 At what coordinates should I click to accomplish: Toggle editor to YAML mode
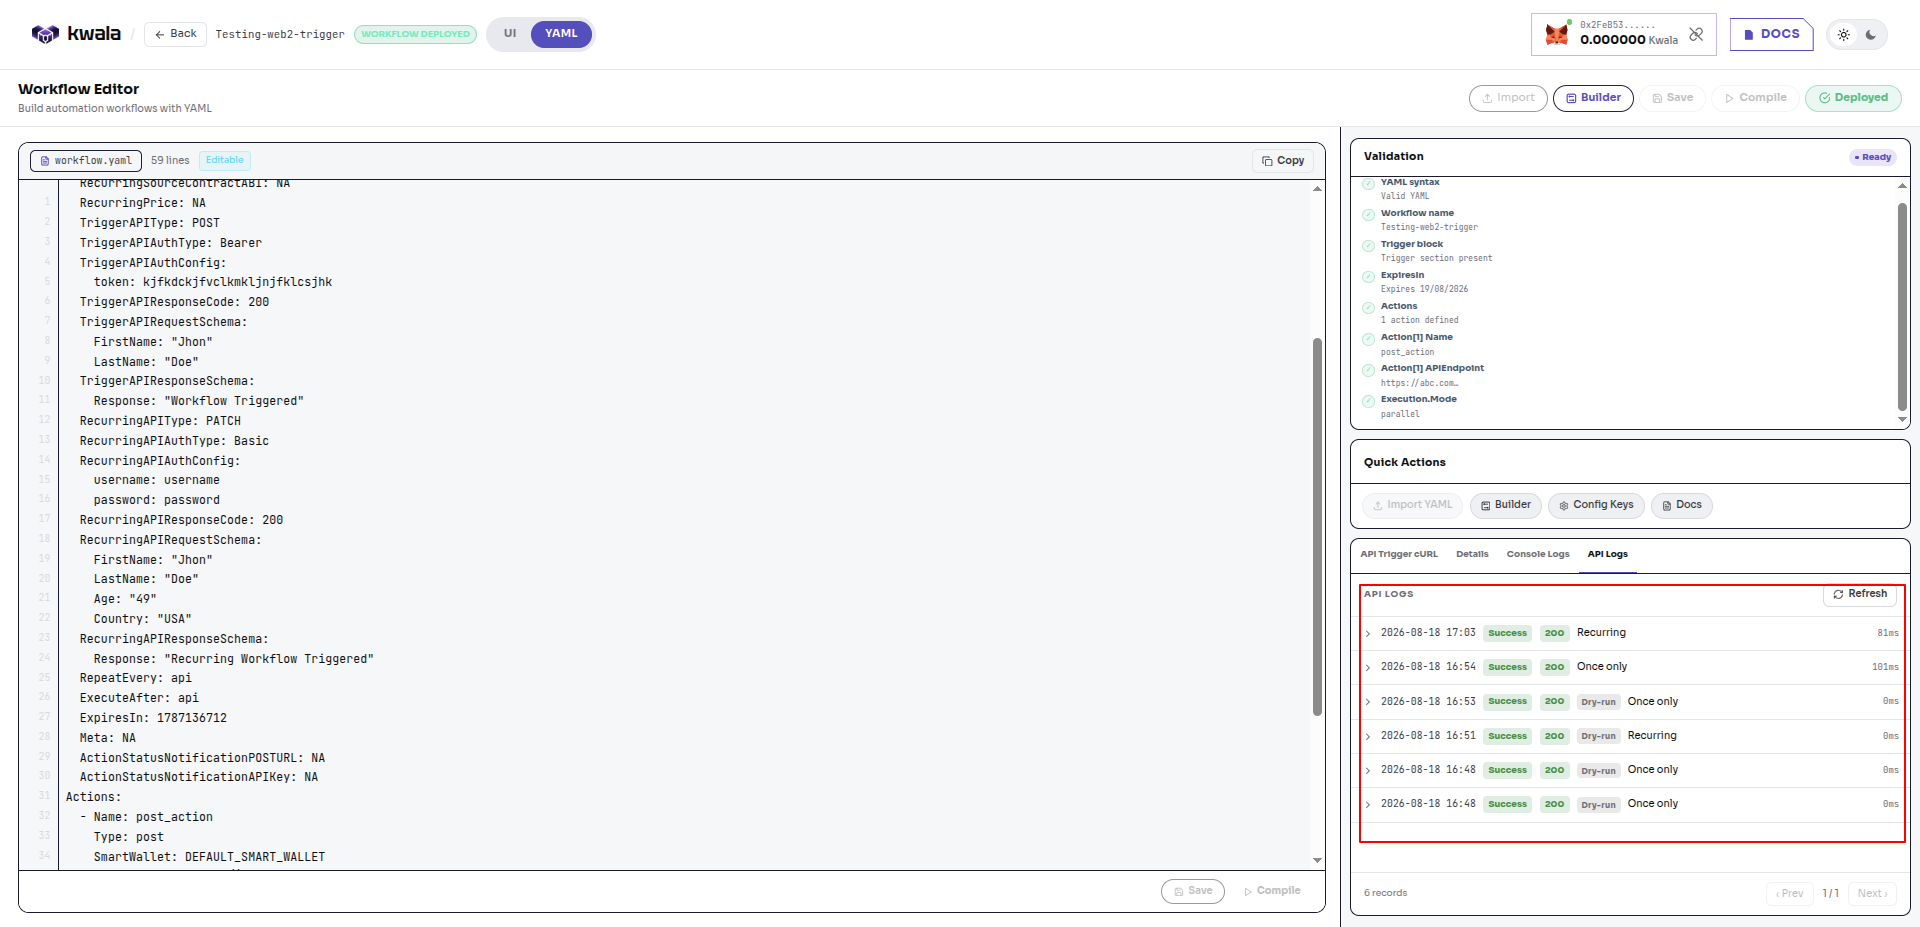click(561, 34)
